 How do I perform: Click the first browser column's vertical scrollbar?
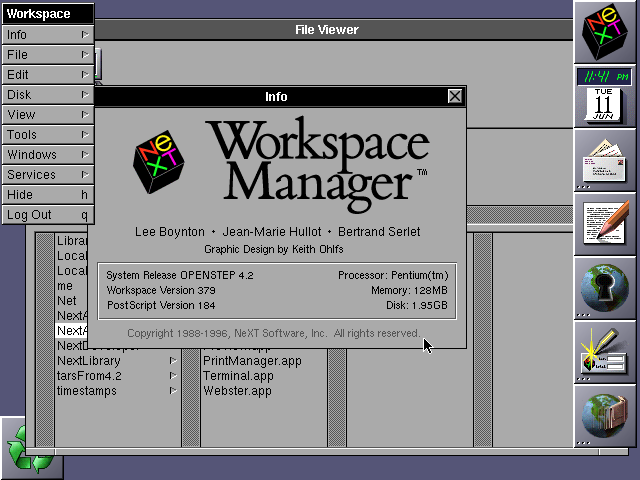44,340
